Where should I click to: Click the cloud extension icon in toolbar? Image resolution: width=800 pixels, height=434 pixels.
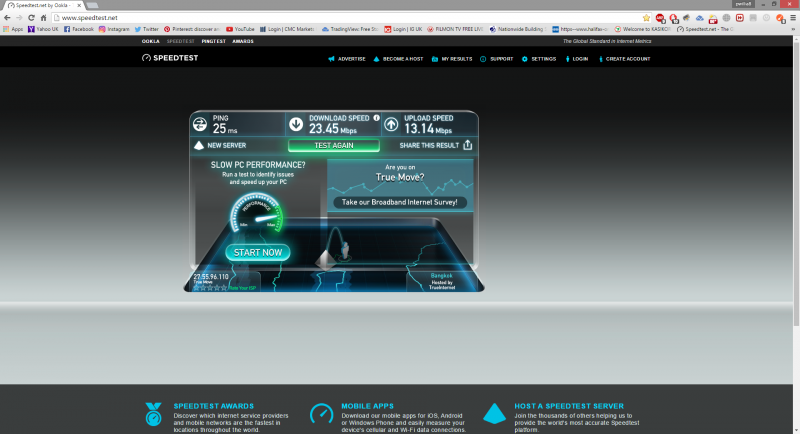pos(699,18)
